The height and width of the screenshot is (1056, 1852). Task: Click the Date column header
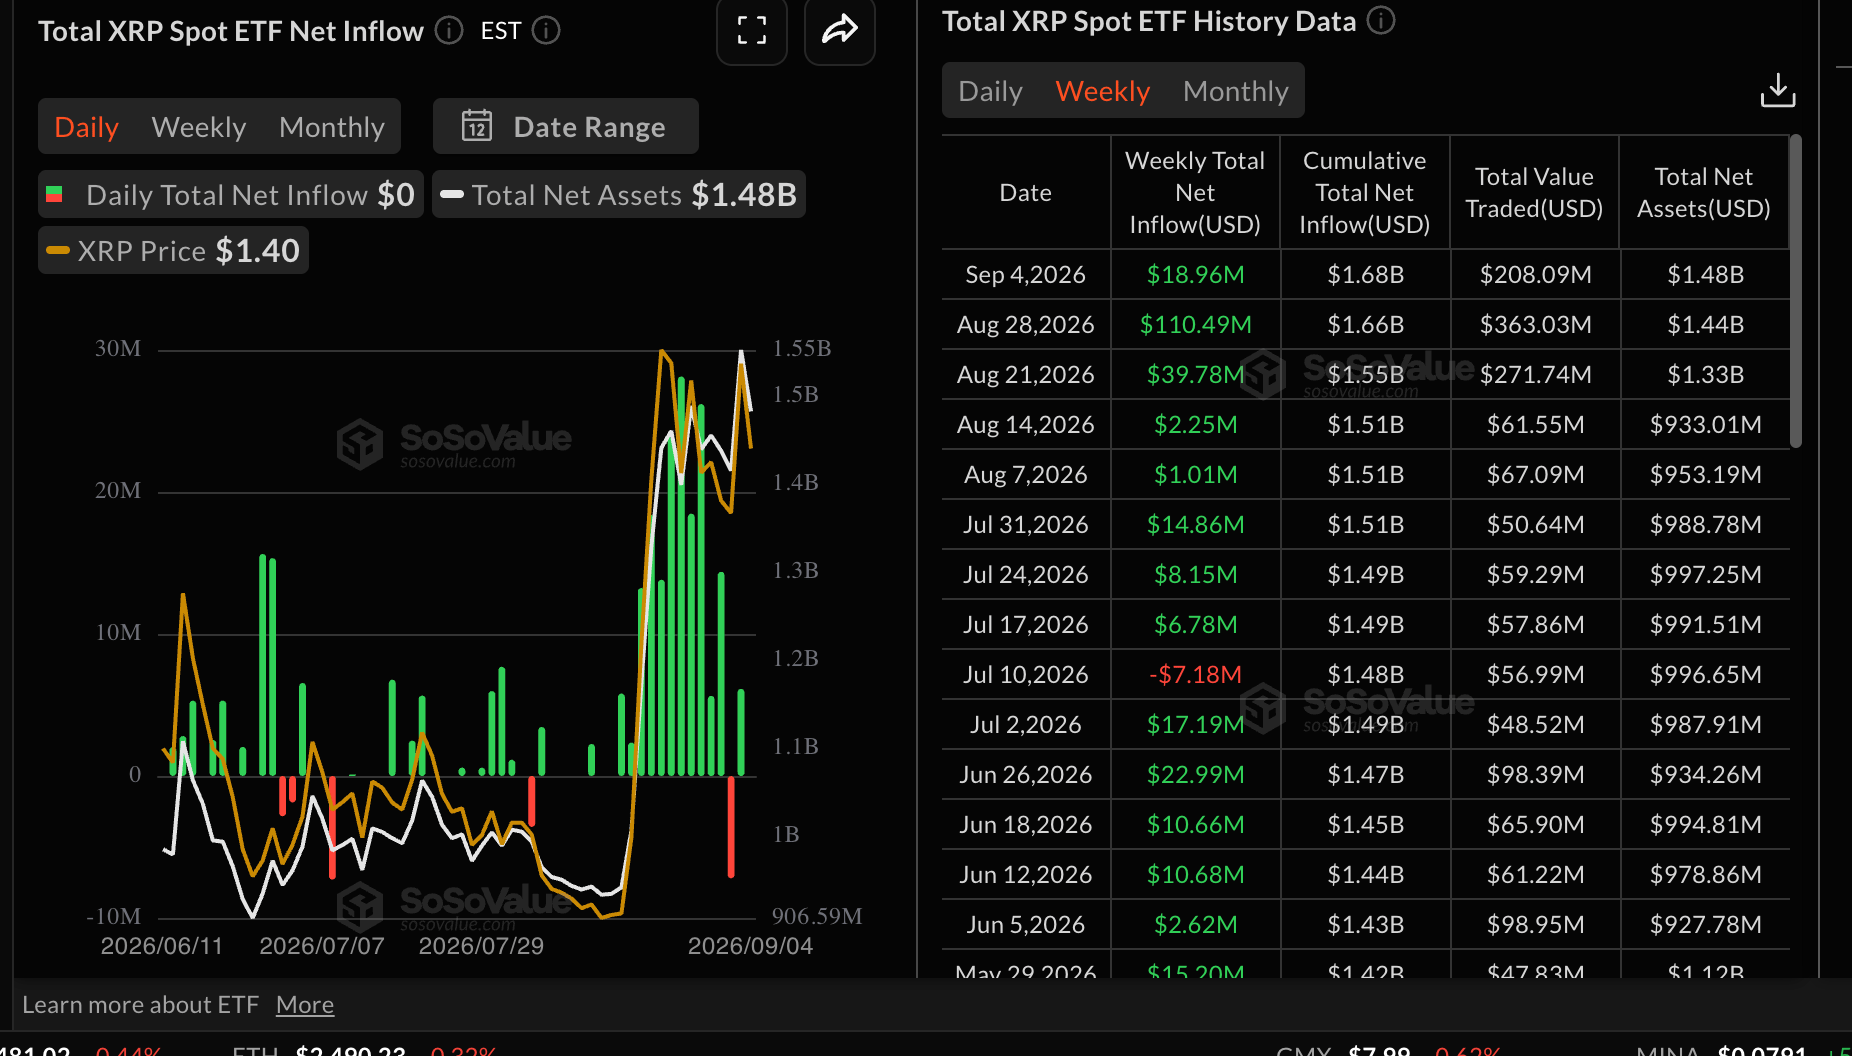pos(1026,192)
